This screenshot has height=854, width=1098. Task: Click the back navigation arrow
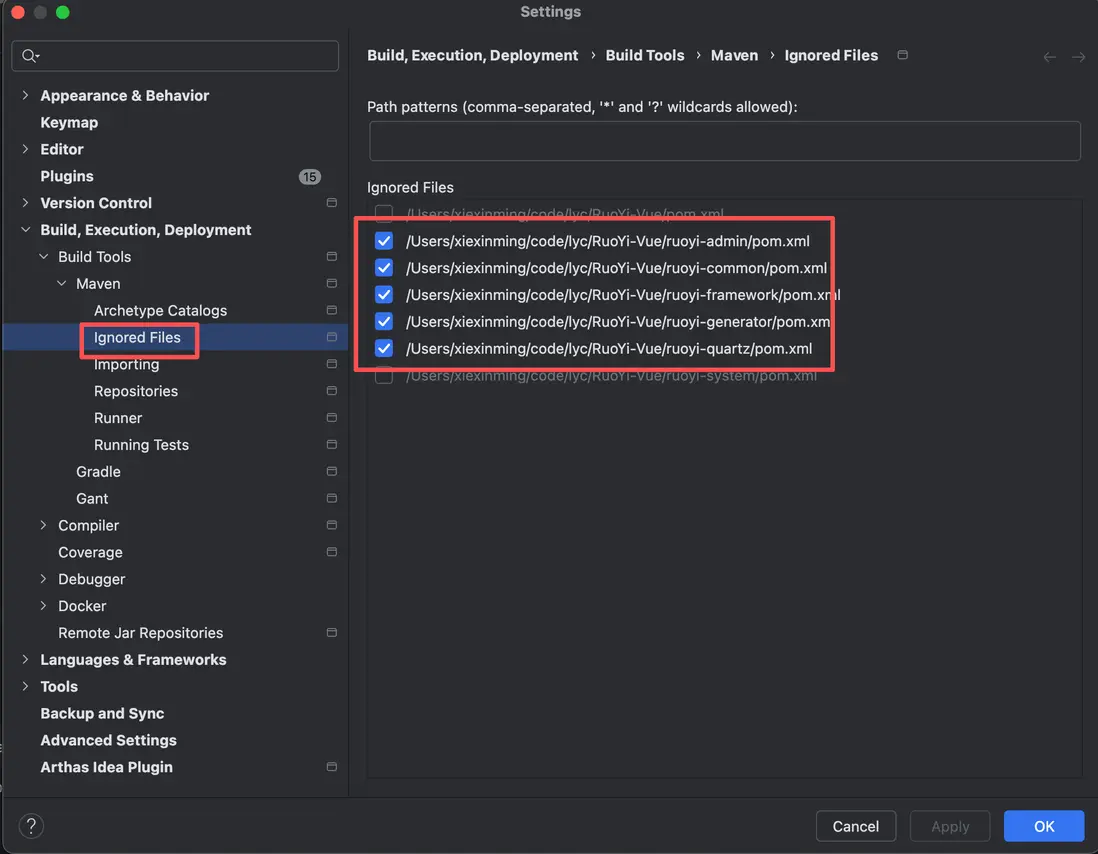(x=1049, y=57)
